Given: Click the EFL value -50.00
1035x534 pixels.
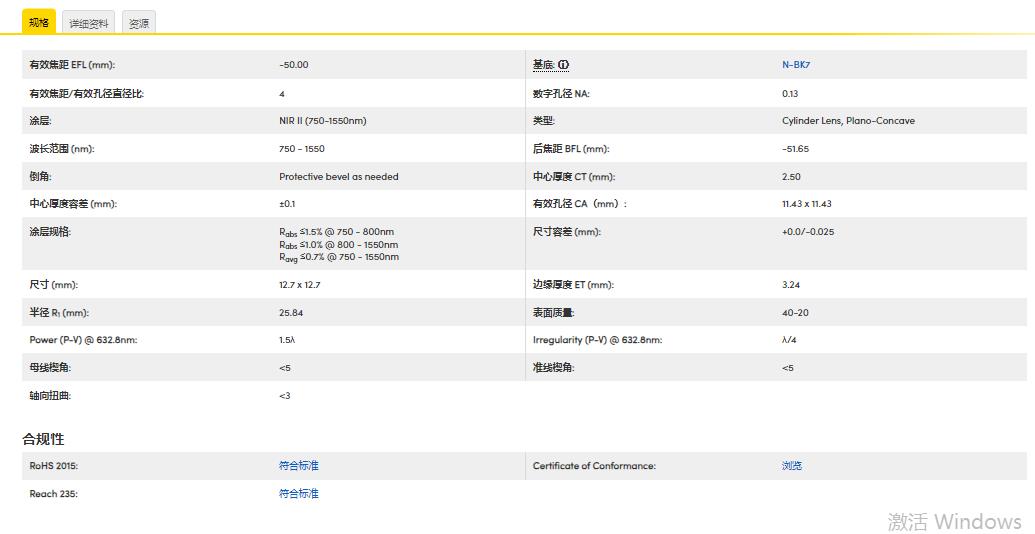Looking at the screenshot, I should point(294,65).
